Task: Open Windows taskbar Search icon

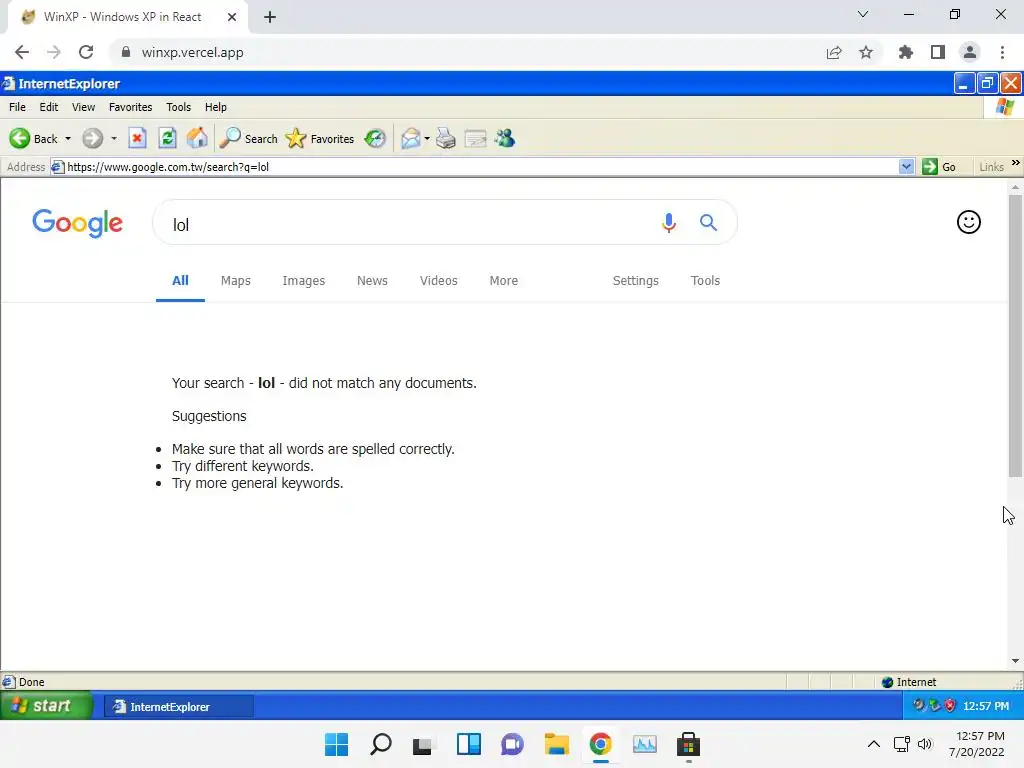Action: (x=380, y=744)
